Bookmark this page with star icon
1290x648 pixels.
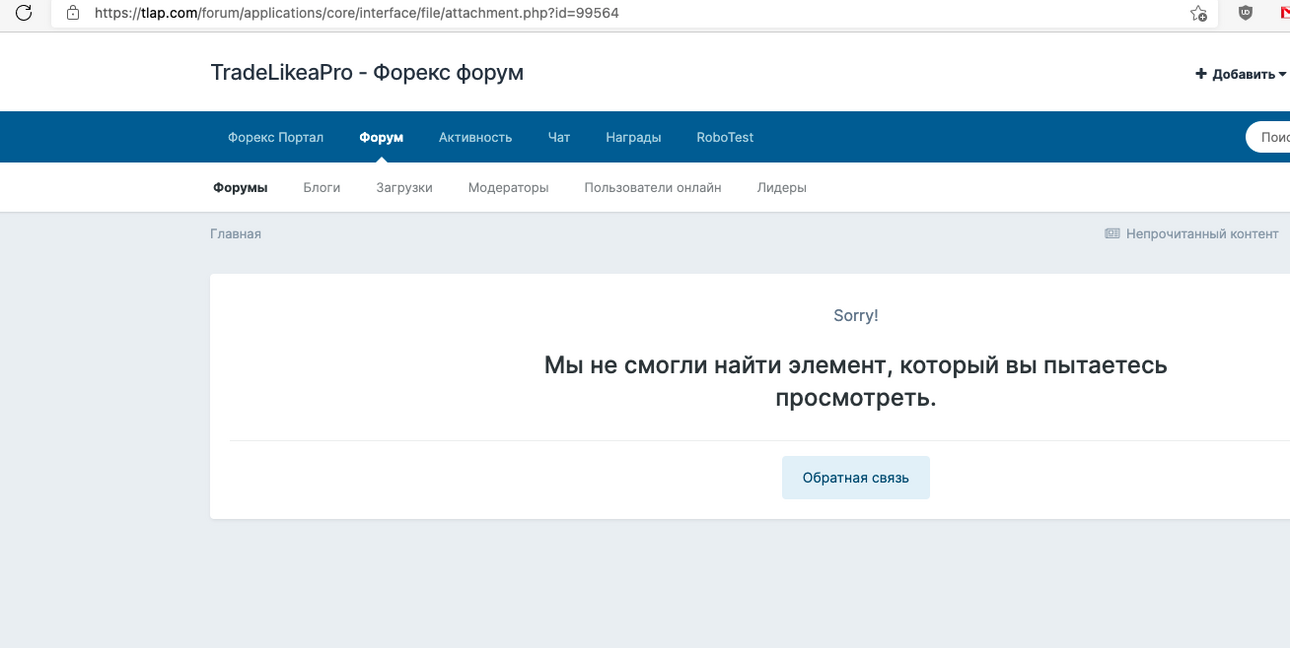coord(1198,13)
